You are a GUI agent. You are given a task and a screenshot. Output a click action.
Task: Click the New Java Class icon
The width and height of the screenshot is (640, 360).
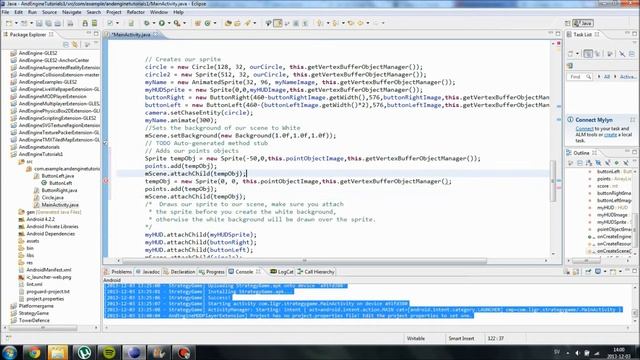[x=208, y=23]
